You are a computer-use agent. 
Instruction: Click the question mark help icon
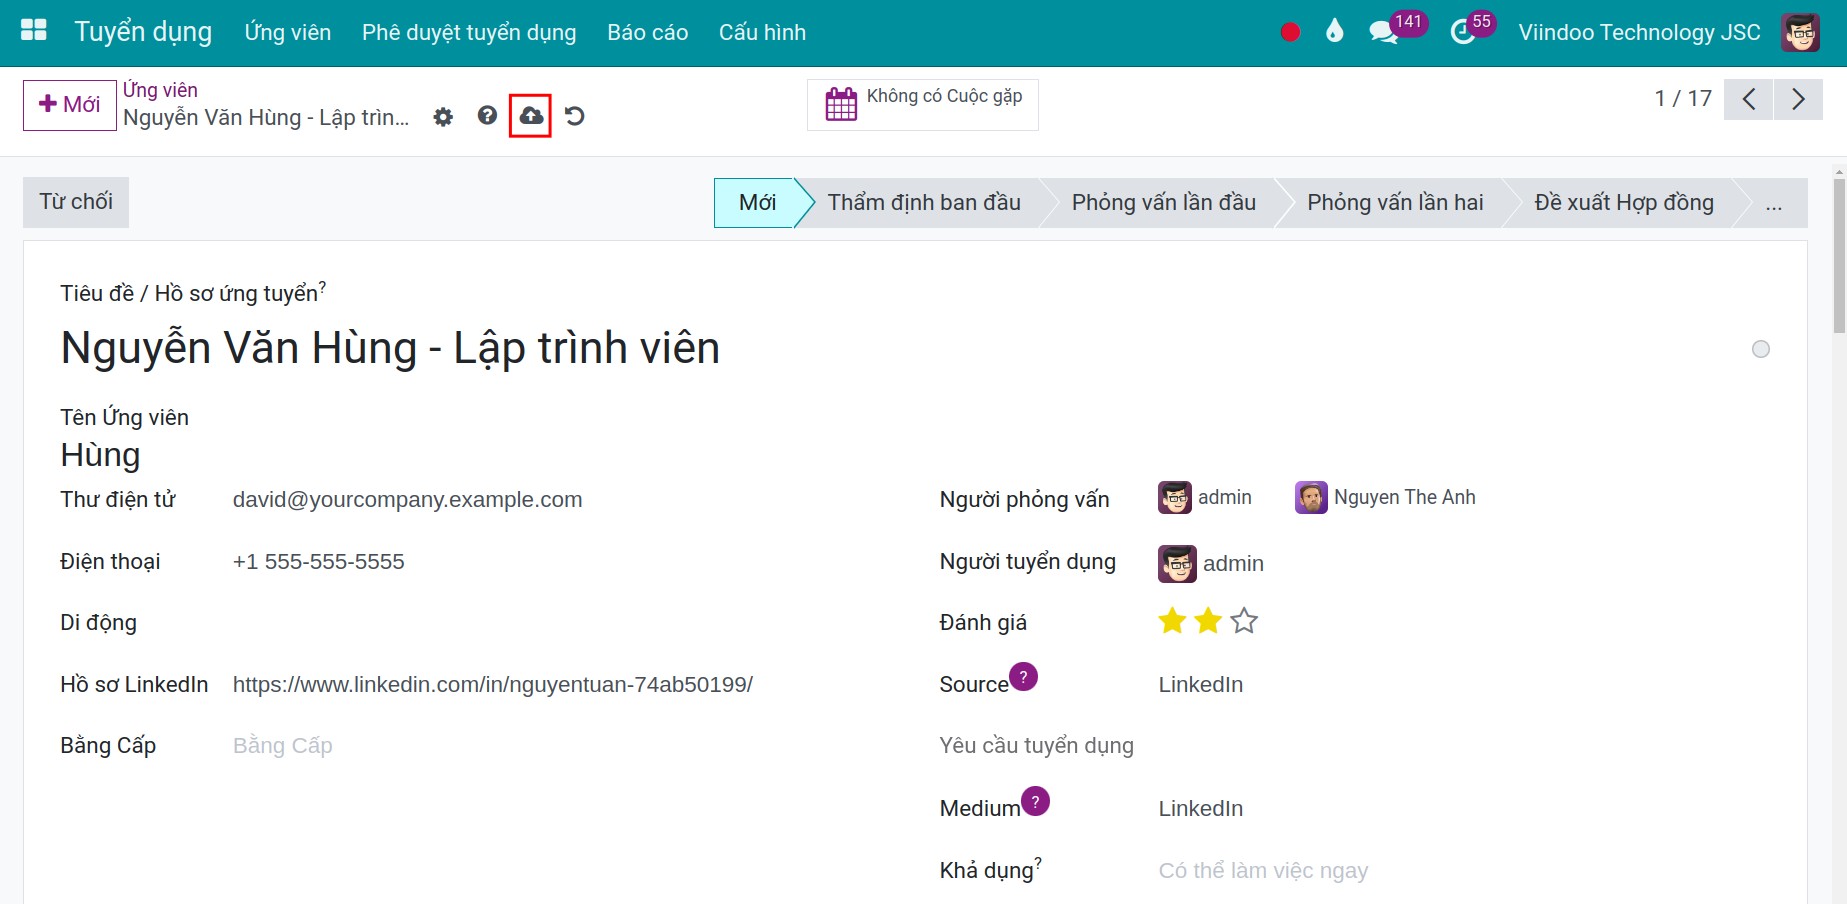pyautogui.click(x=487, y=116)
